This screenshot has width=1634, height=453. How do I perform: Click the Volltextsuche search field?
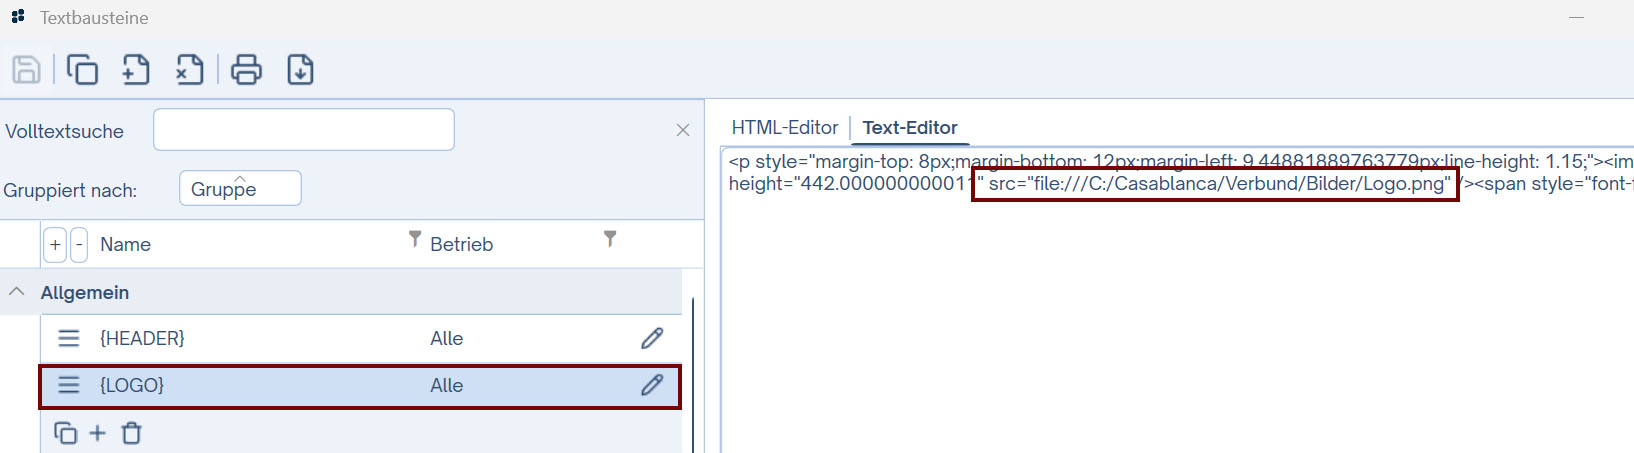pos(303,130)
